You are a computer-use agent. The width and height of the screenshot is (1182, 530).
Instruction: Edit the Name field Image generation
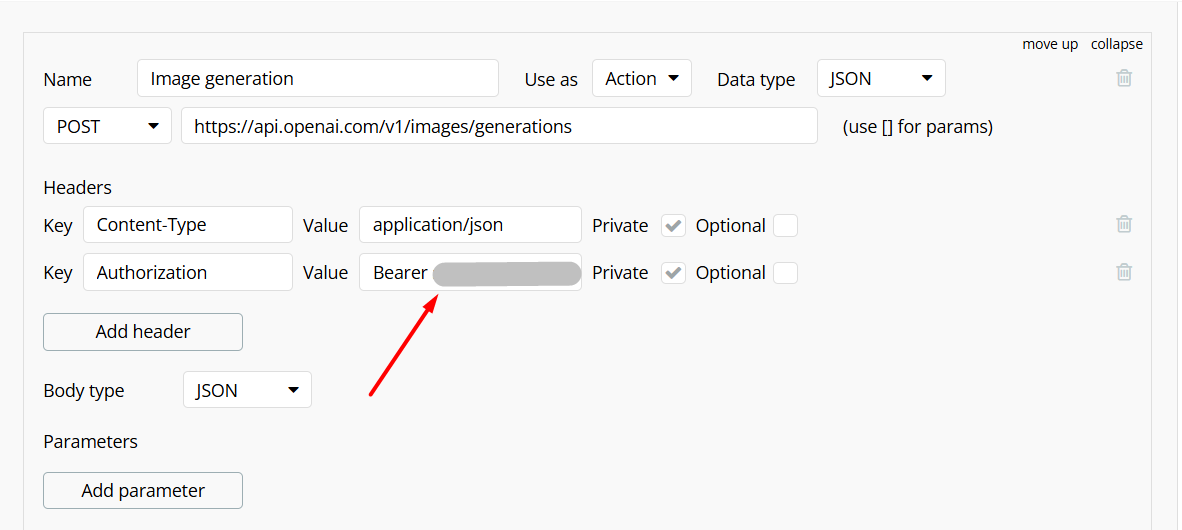click(317, 78)
